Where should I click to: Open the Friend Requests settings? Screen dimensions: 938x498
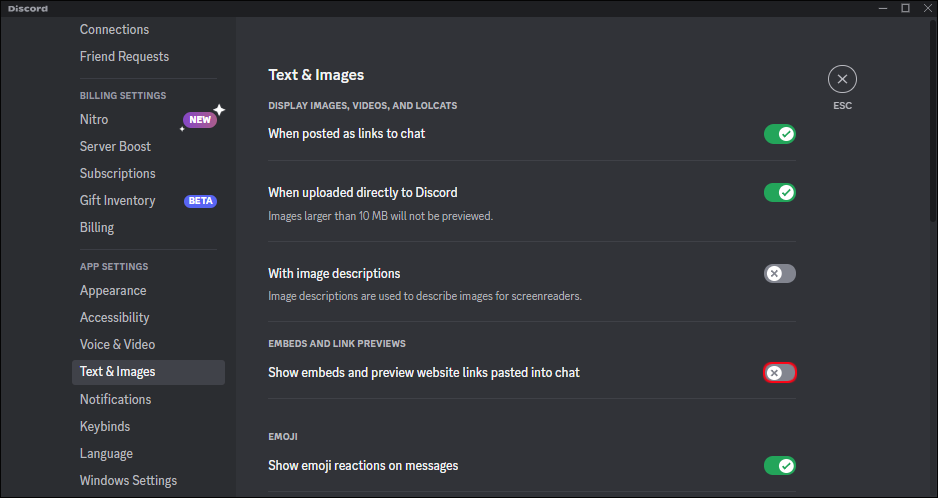(124, 57)
